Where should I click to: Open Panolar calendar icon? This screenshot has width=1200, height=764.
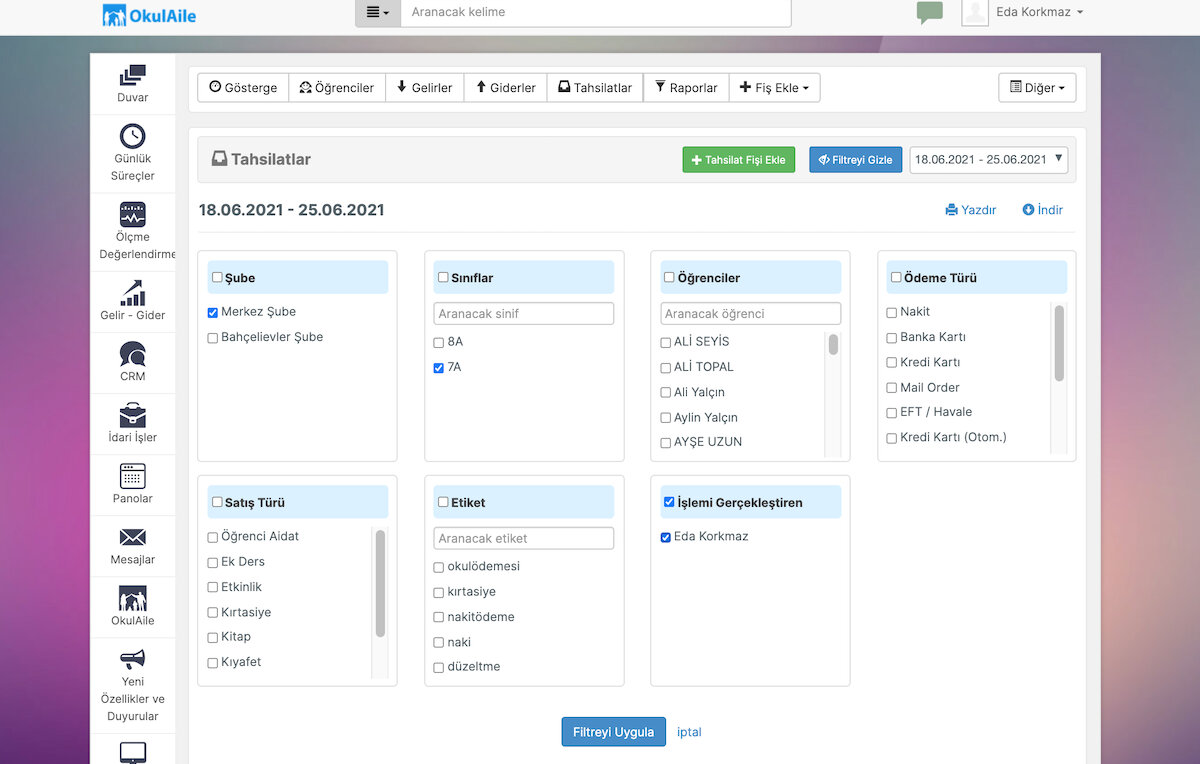point(132,475)
